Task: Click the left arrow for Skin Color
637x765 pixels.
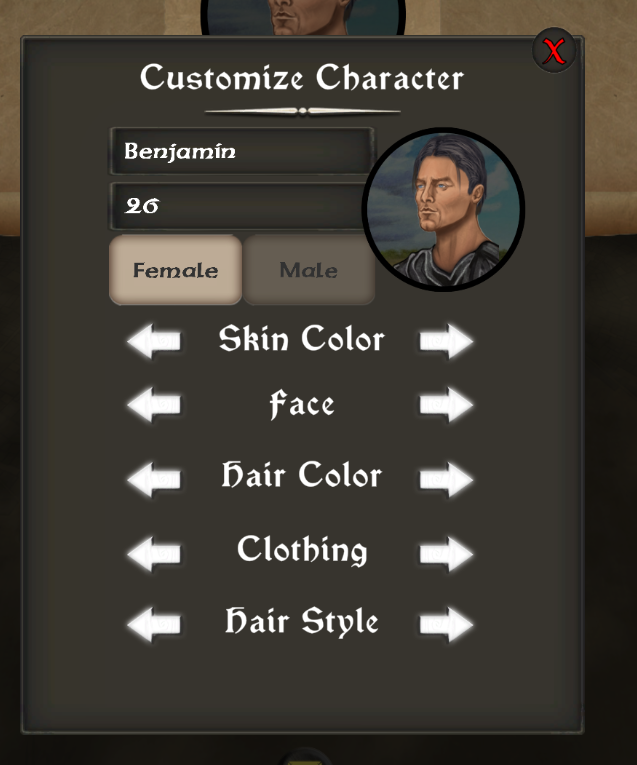Action: [154, 341]
